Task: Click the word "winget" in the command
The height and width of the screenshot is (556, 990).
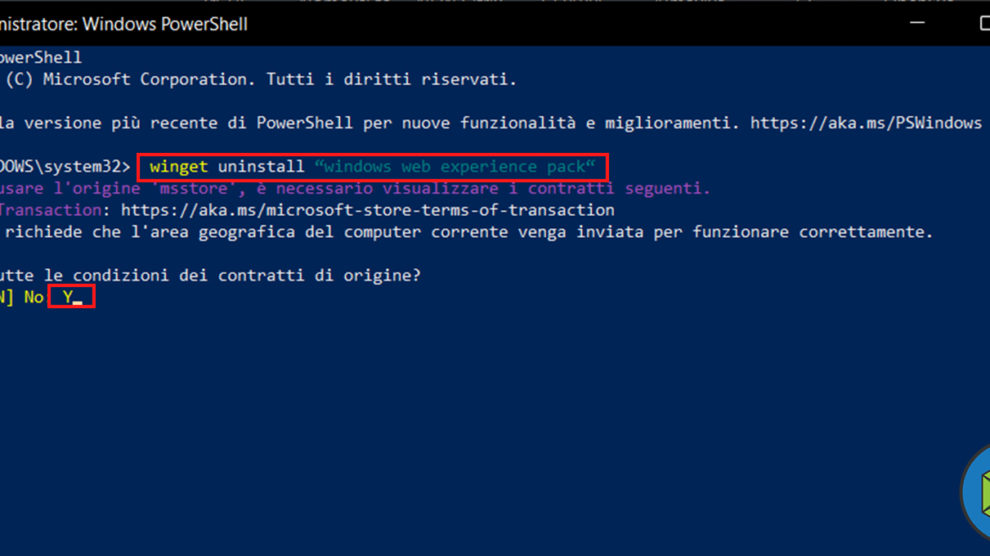Action: pyautogui.click(x=179, y=166)
